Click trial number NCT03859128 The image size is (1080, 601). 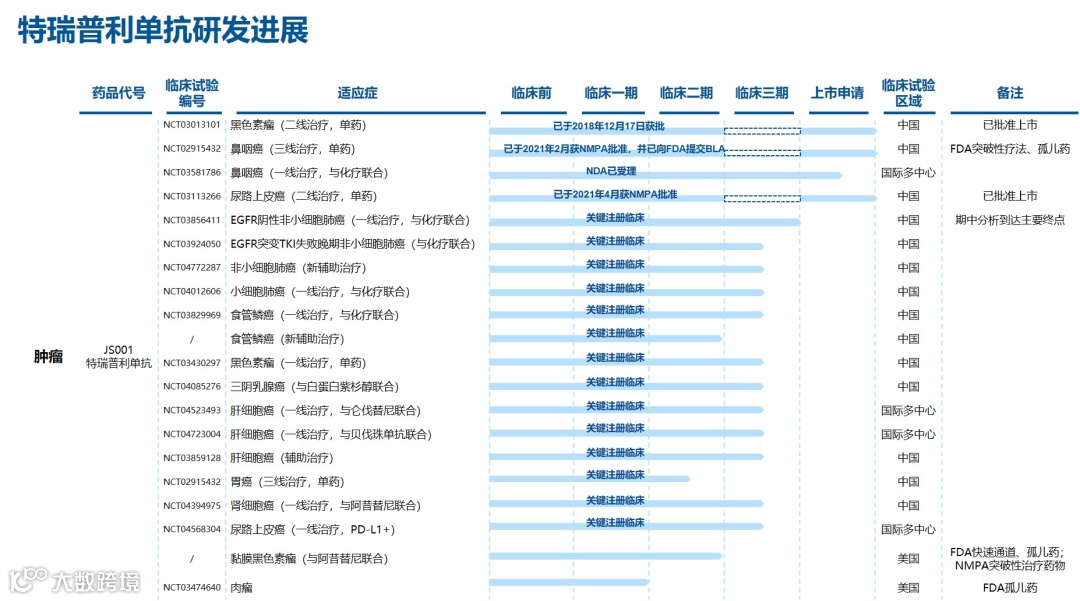192,458
